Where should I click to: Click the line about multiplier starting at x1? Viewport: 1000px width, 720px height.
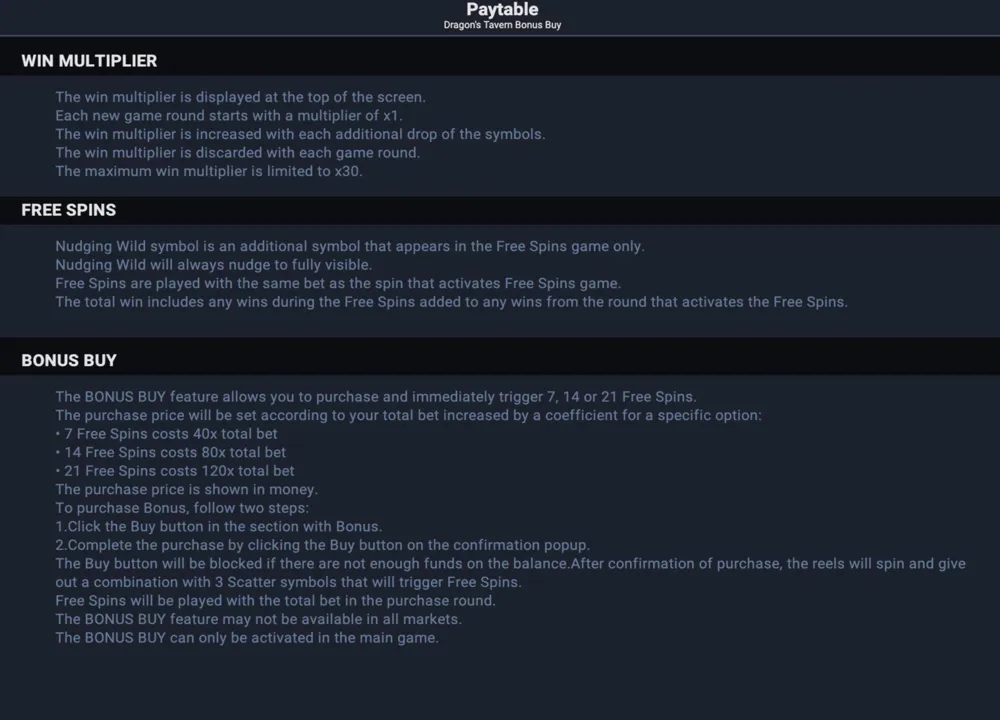click(x=228, y=116)
